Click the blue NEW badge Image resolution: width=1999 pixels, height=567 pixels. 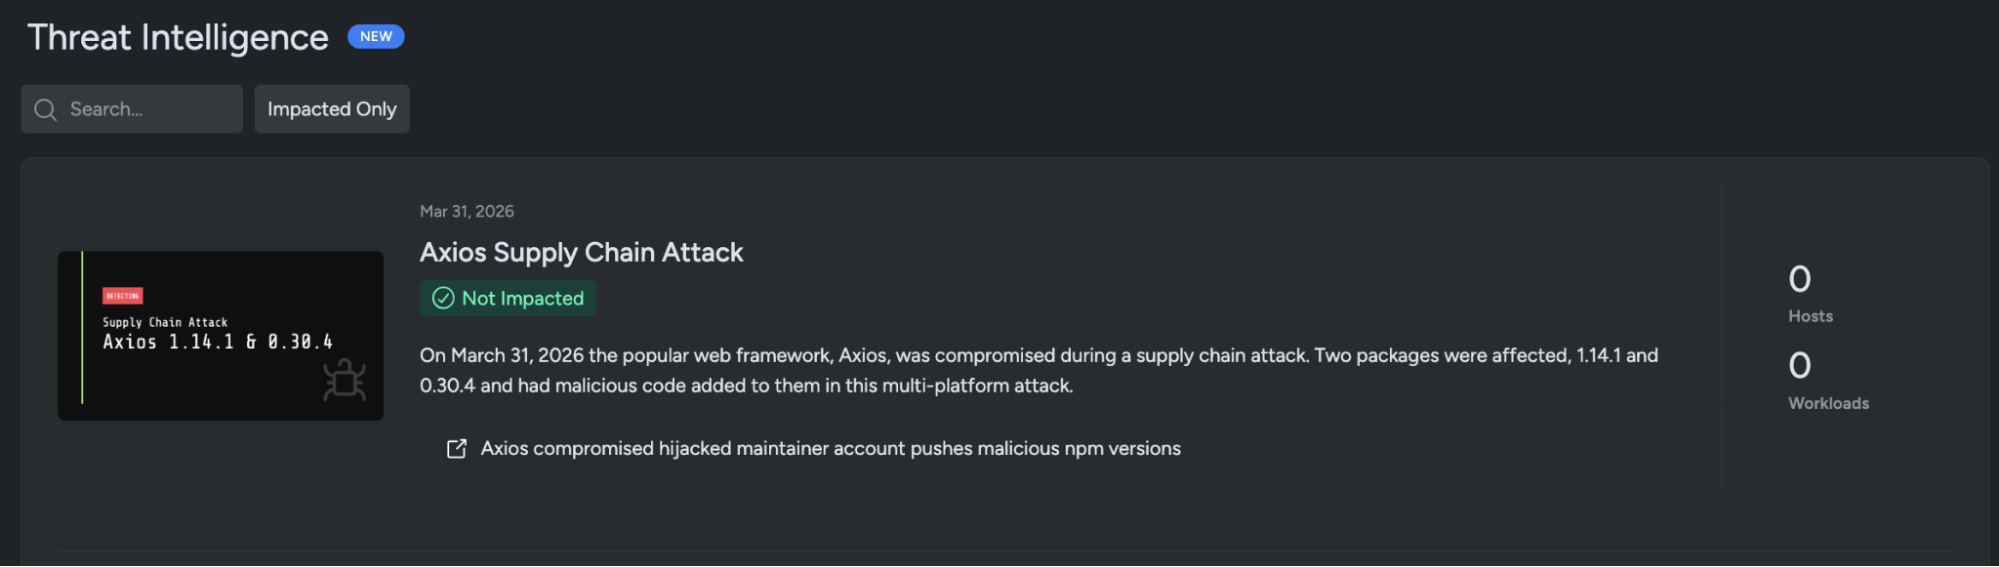[376, 37]
